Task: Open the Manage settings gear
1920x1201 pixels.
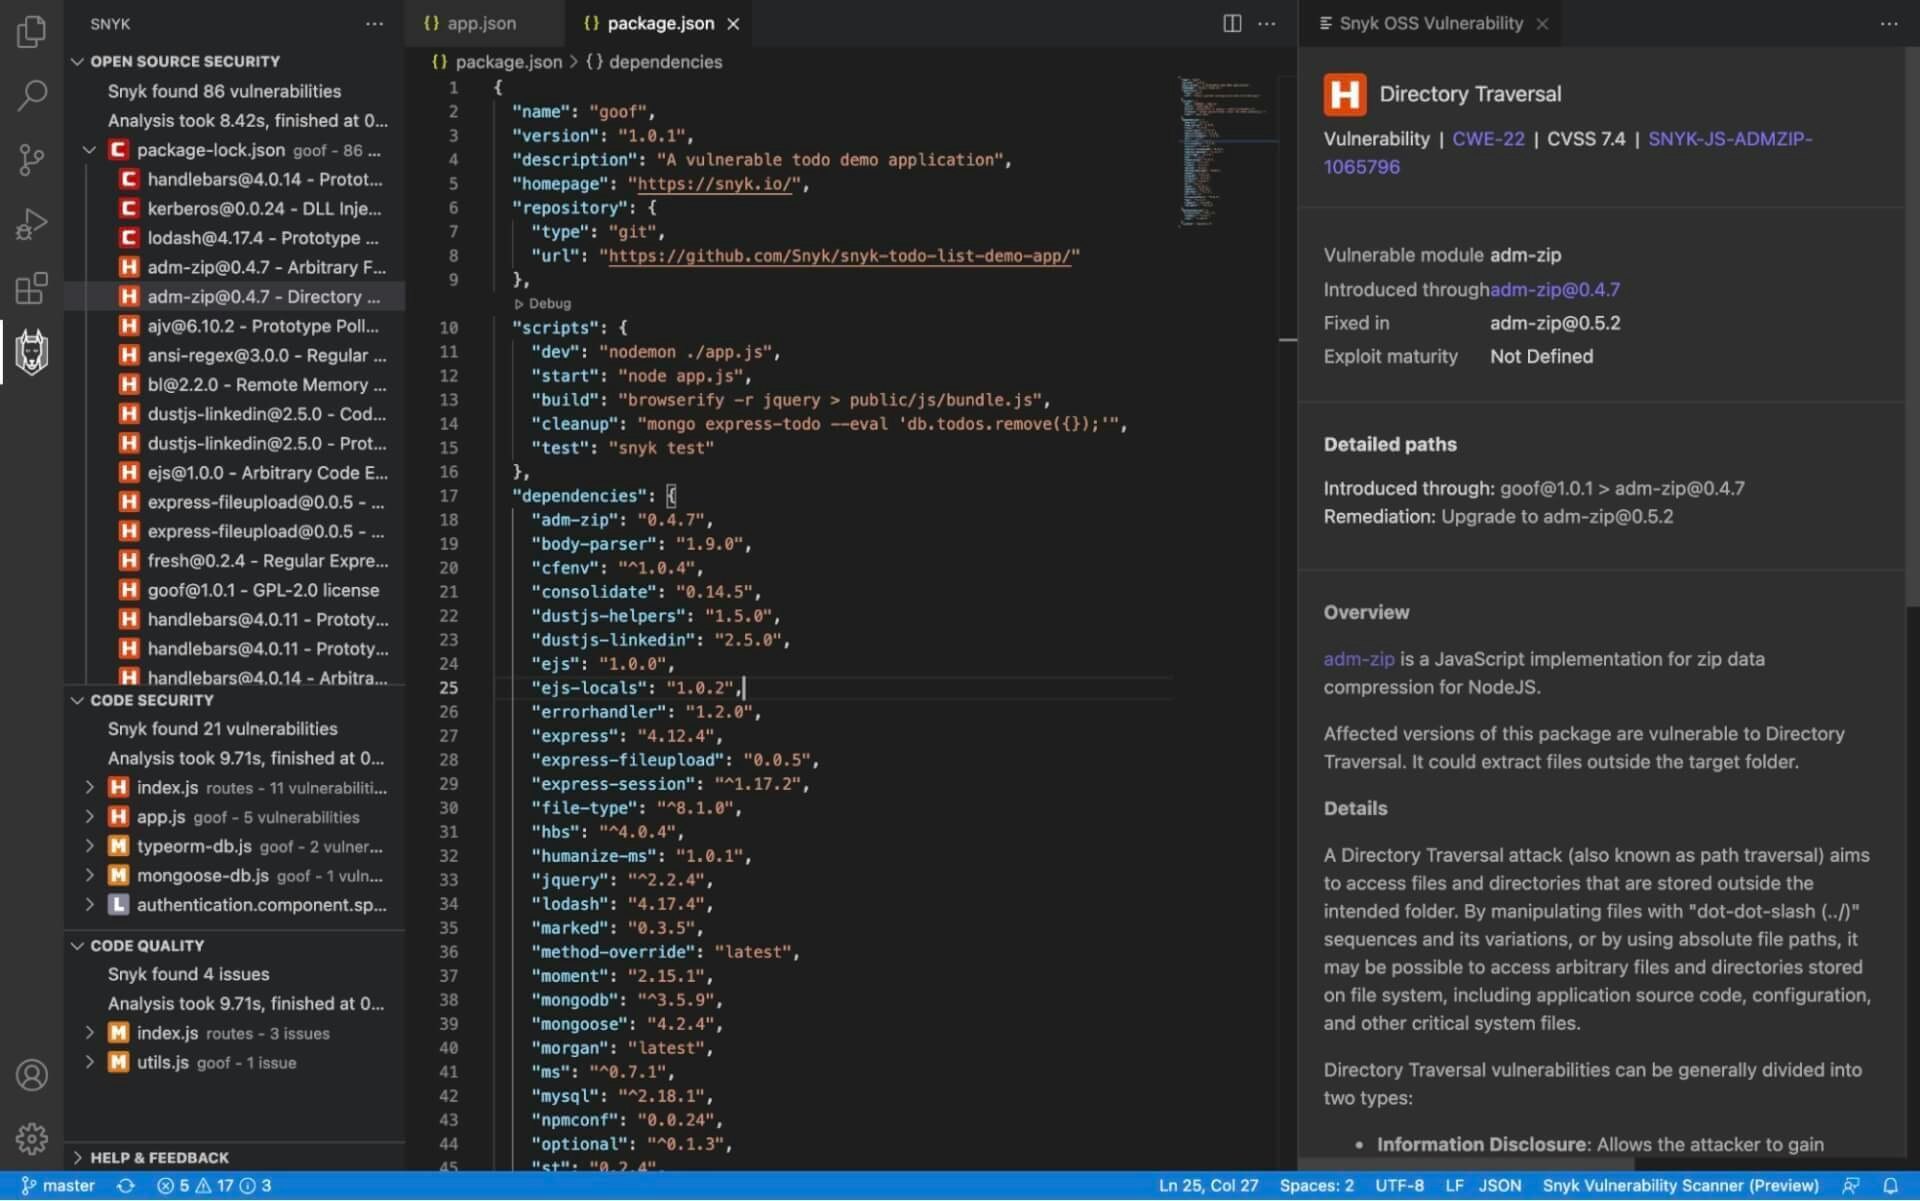Action: tap(31, 1138)
